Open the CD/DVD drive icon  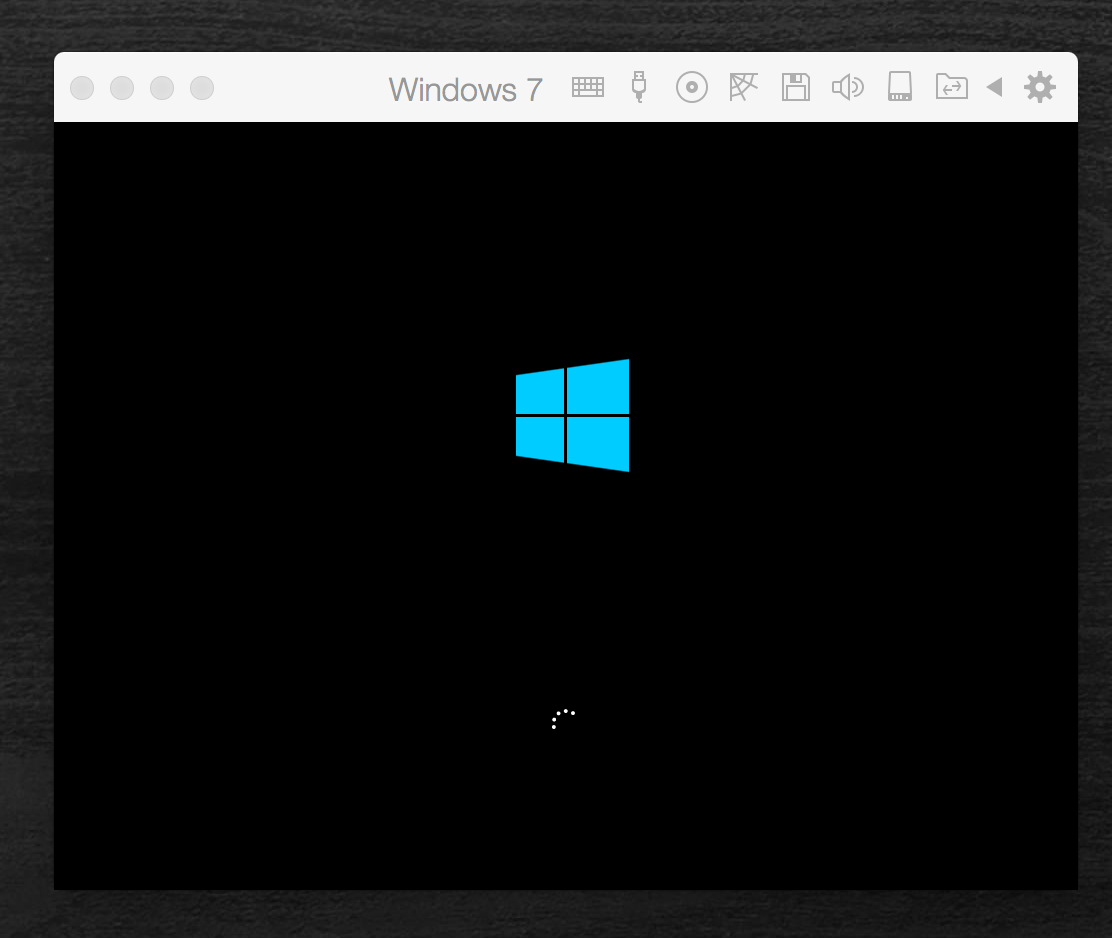(x=691, y=87)
